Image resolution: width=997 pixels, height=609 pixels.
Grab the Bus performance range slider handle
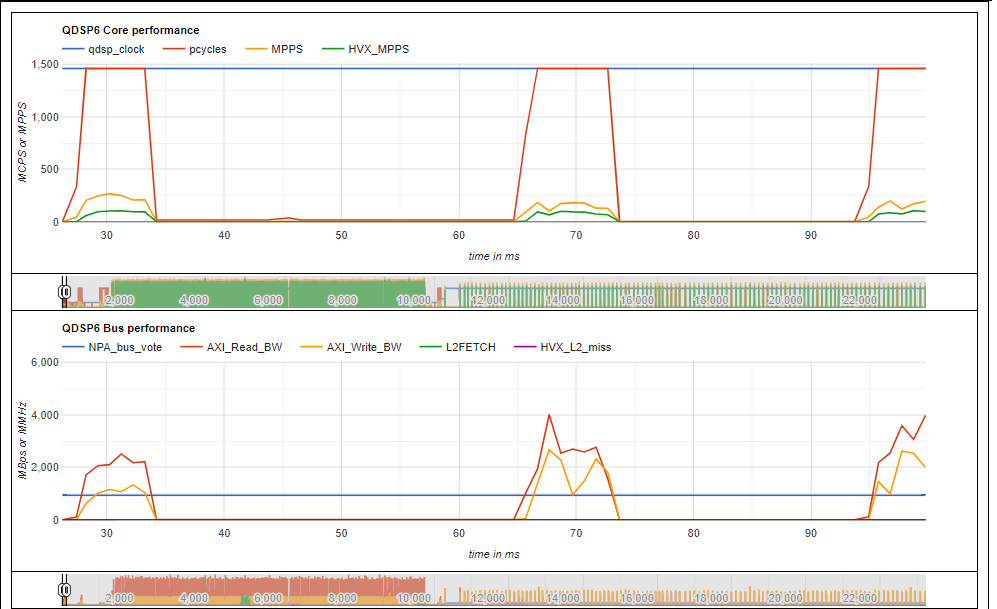click(64, 590)
